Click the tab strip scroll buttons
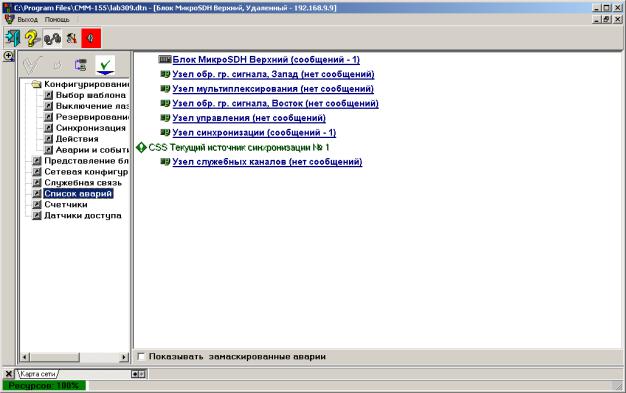 click(139, 374)
